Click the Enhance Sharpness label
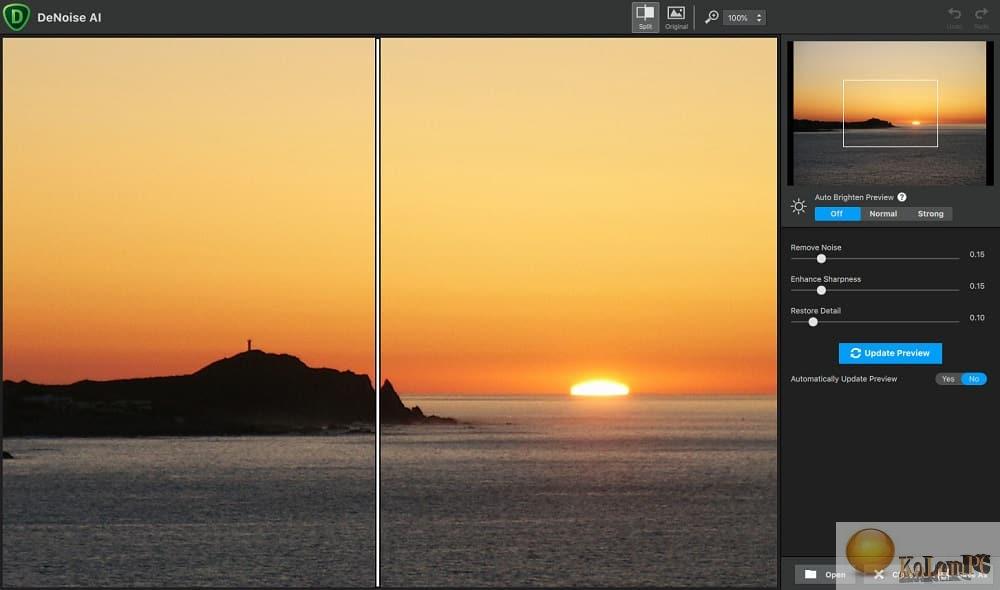This screenshot has height=590, width=1000. tap(825, 279)
